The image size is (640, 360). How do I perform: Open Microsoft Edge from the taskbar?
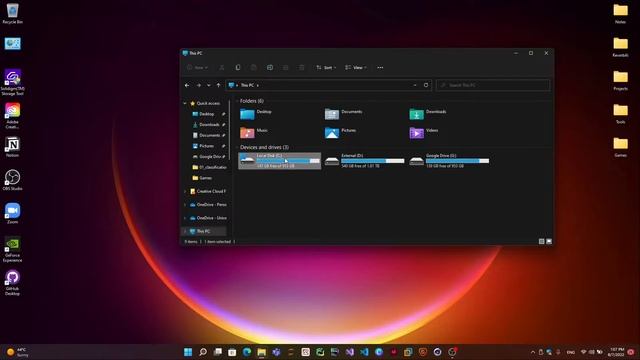(x=247, y=352)
